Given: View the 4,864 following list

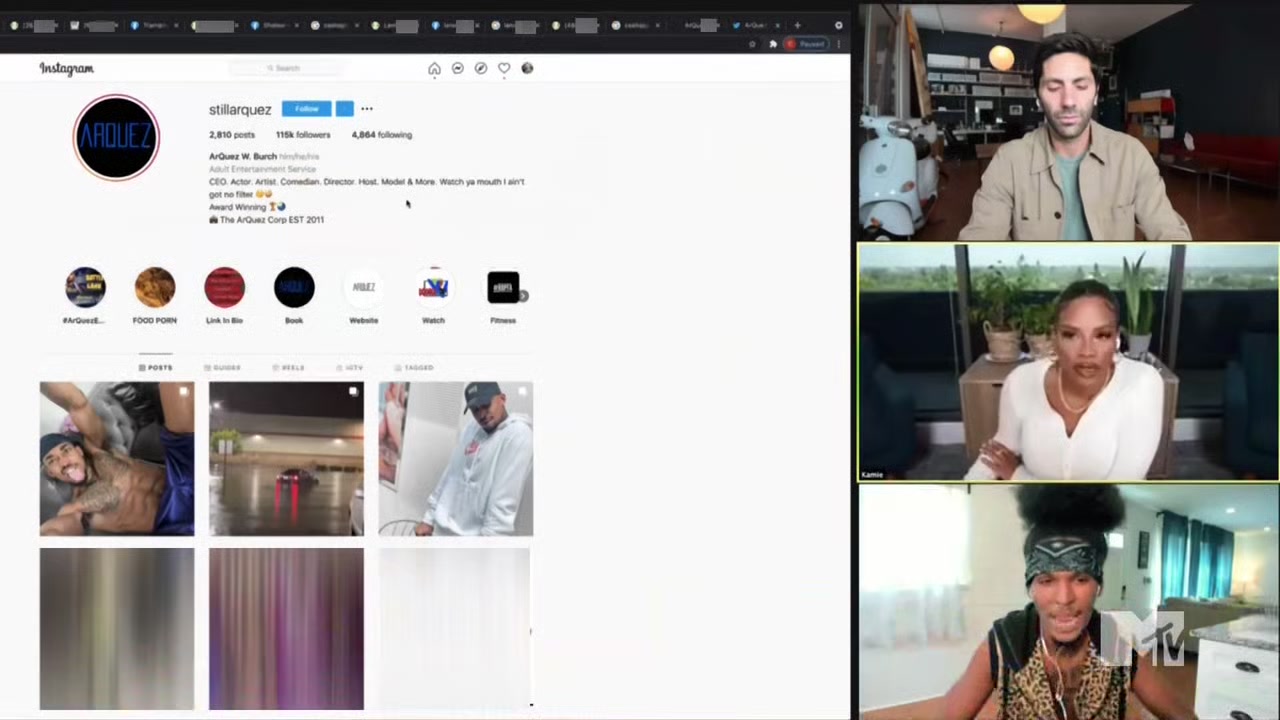Looking at the screenshot, I should 381,135.
